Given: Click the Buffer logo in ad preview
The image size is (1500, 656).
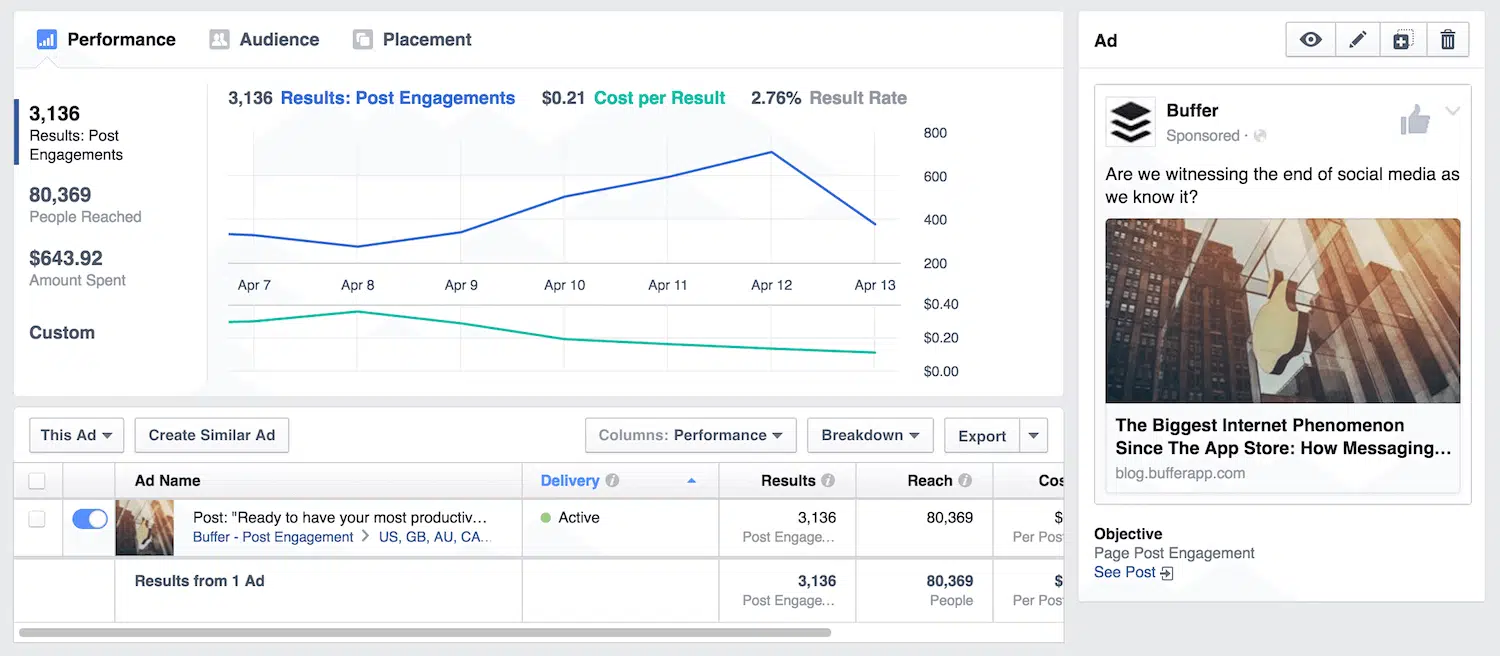Looking at the screenshot, I should coord(1130,123).
